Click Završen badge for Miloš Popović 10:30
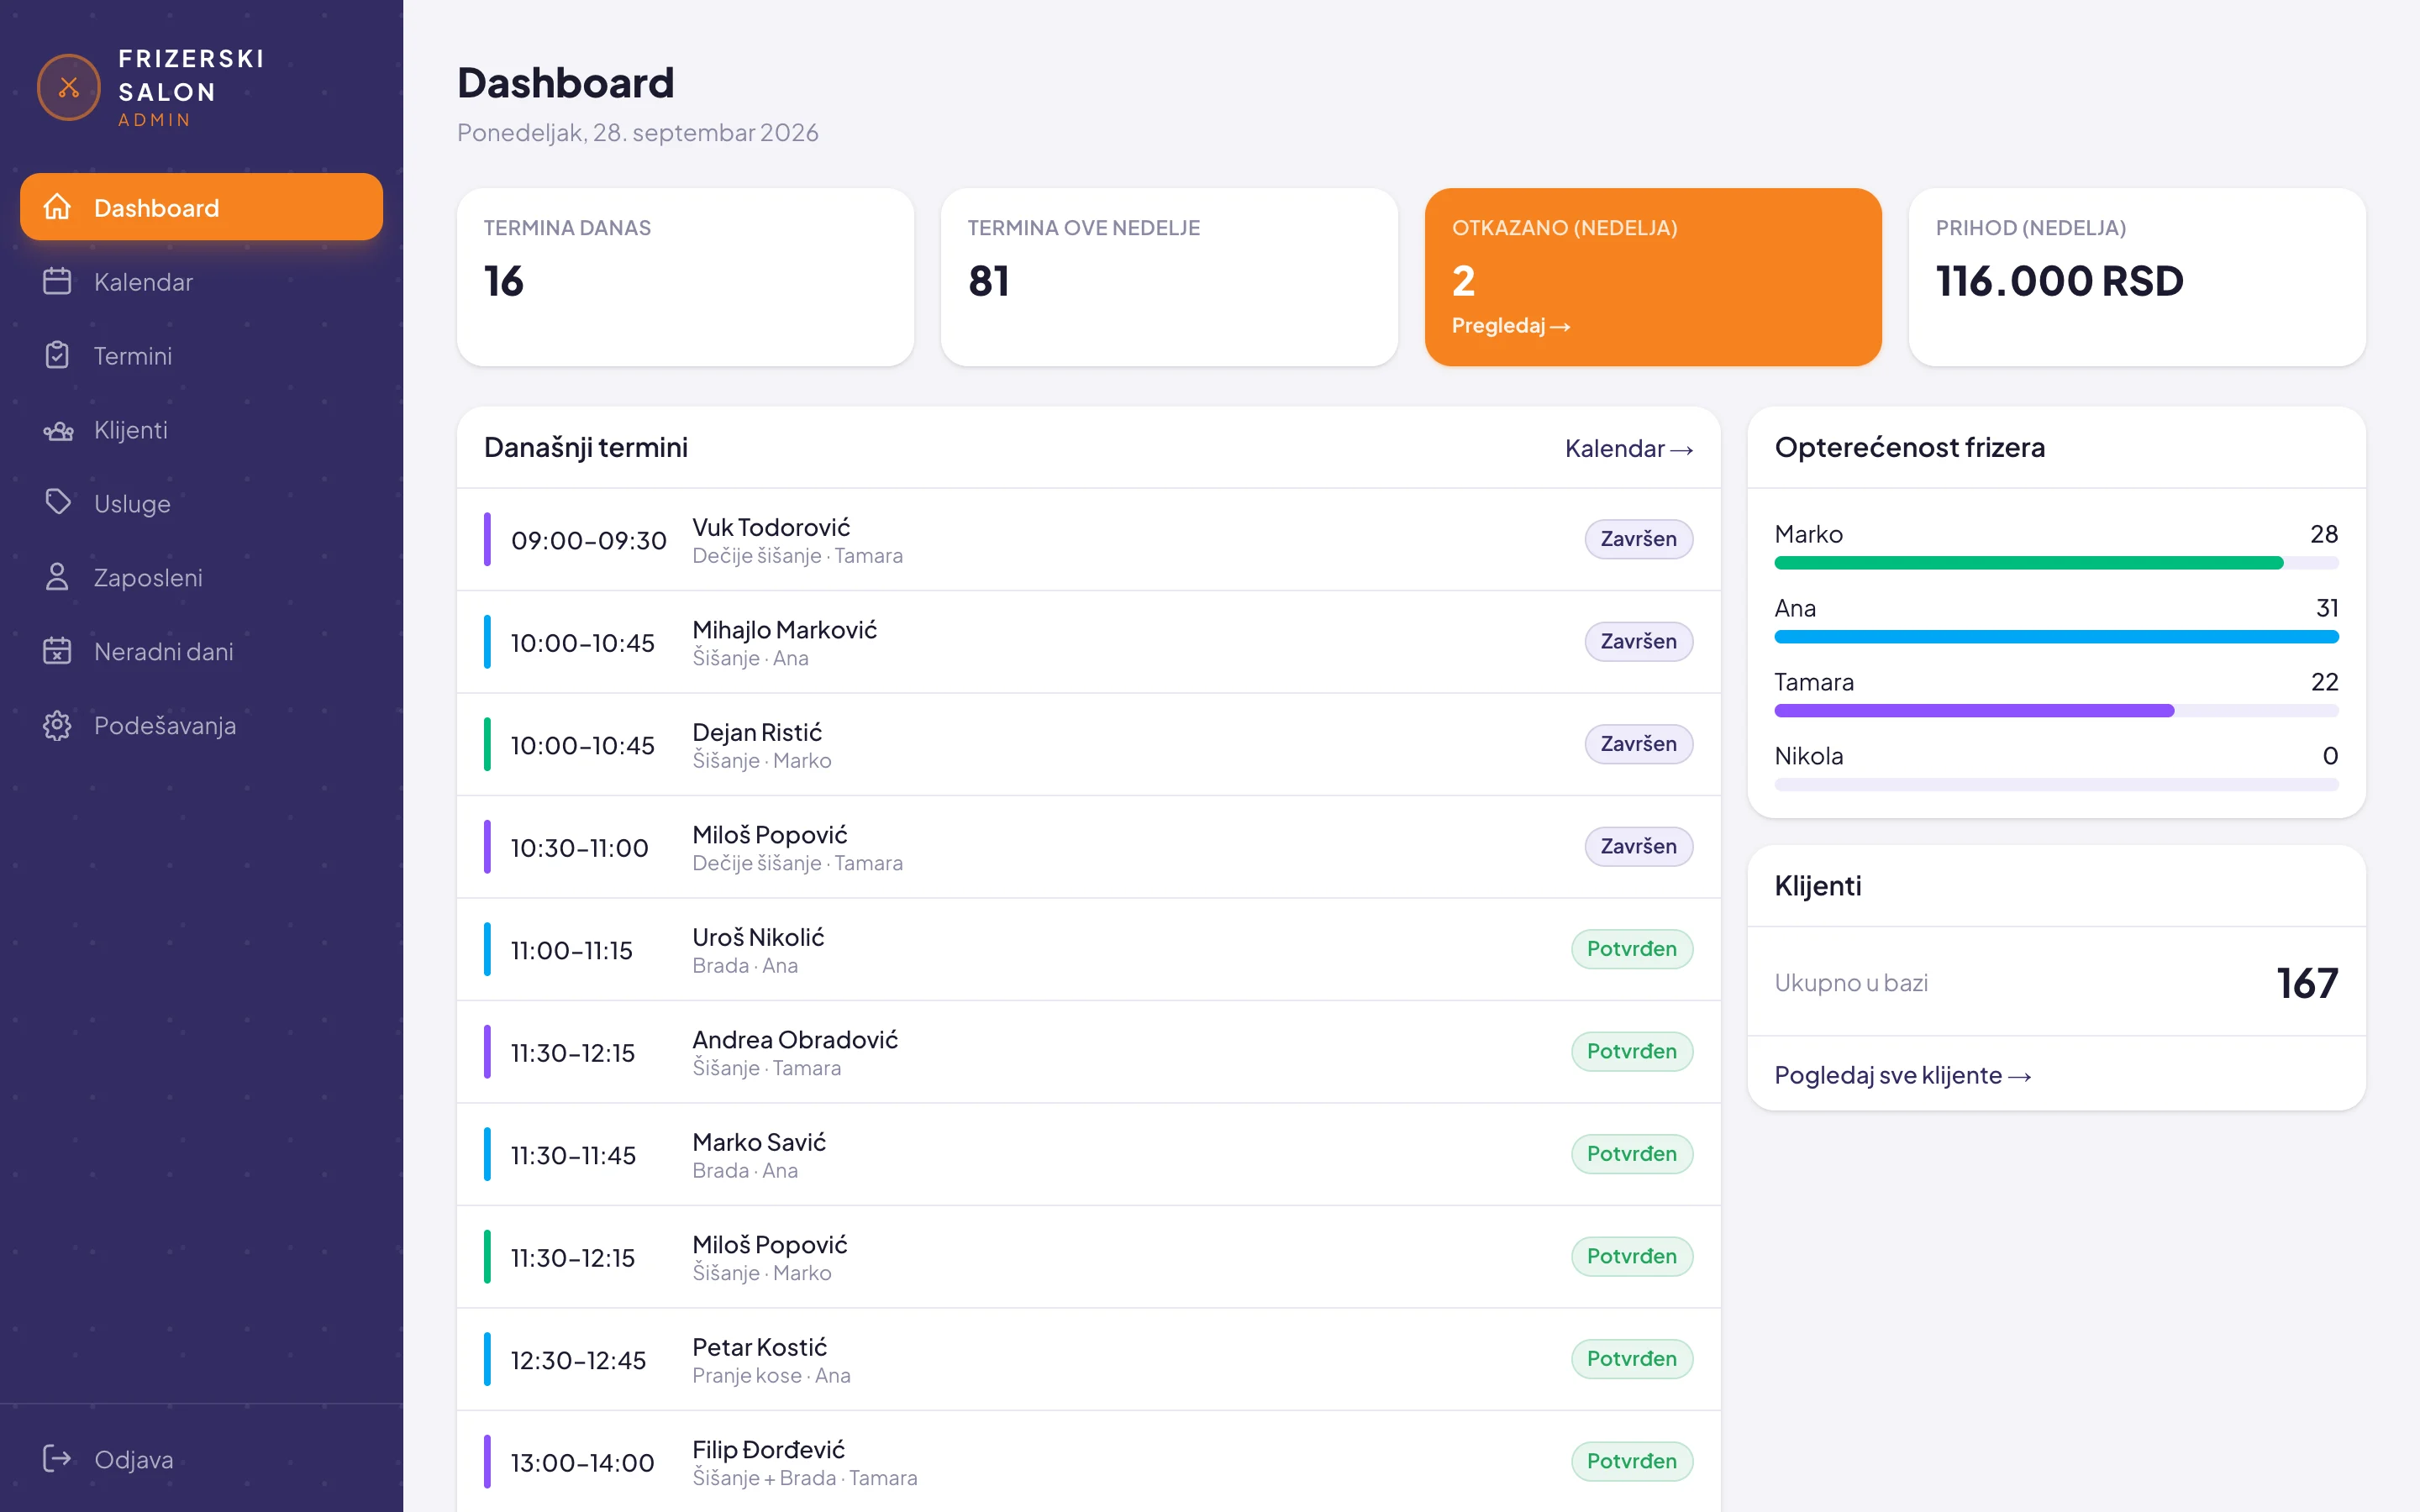The width and height of the screenshot is (2420, 1512). tap(1638, 847)
